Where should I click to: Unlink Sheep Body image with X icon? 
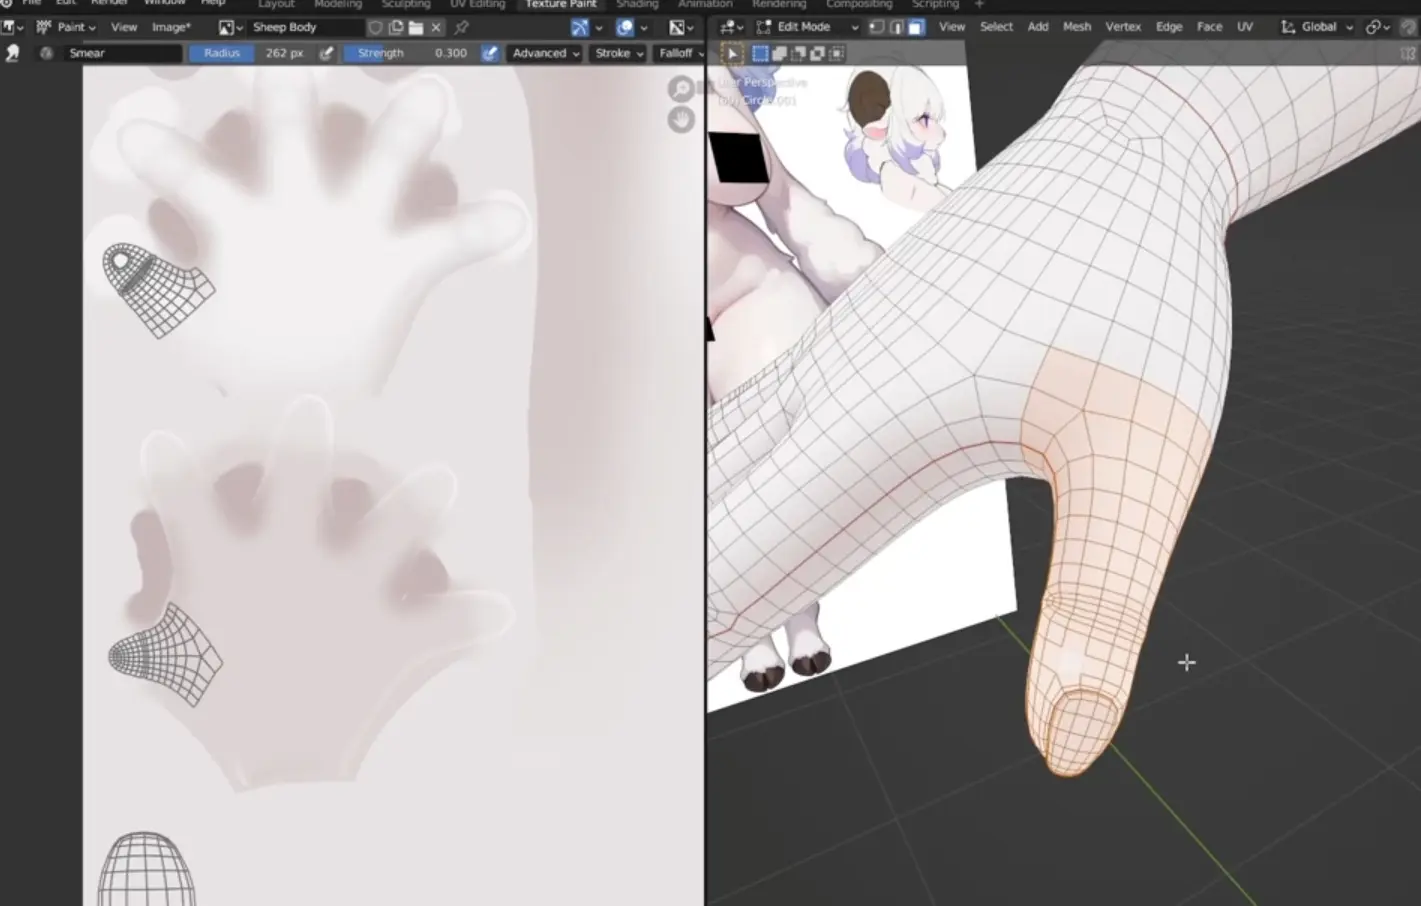tap(436, 27)
